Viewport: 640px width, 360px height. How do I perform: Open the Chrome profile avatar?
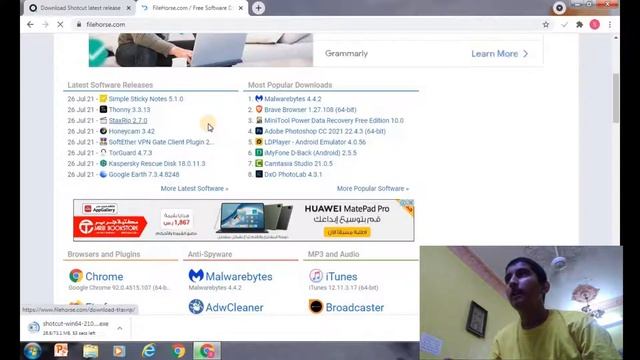tap(595, 24)
